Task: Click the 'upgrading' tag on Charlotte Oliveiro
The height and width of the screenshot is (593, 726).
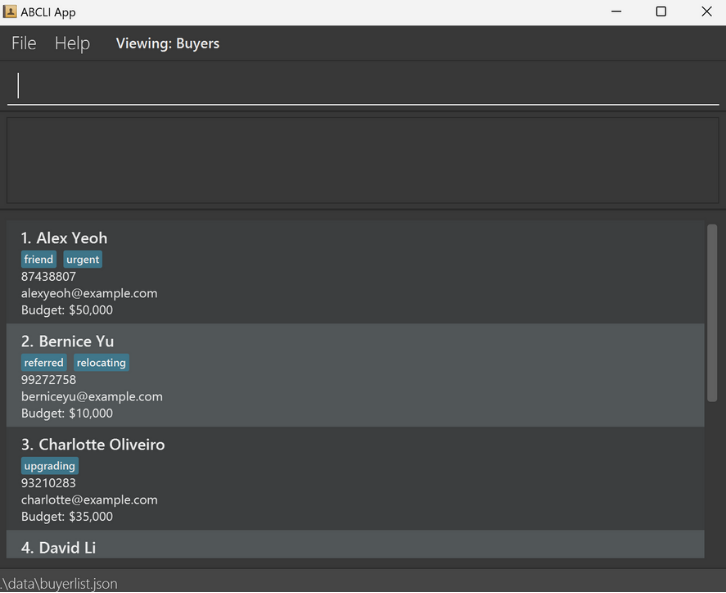Action: click(x=50, y=466)
